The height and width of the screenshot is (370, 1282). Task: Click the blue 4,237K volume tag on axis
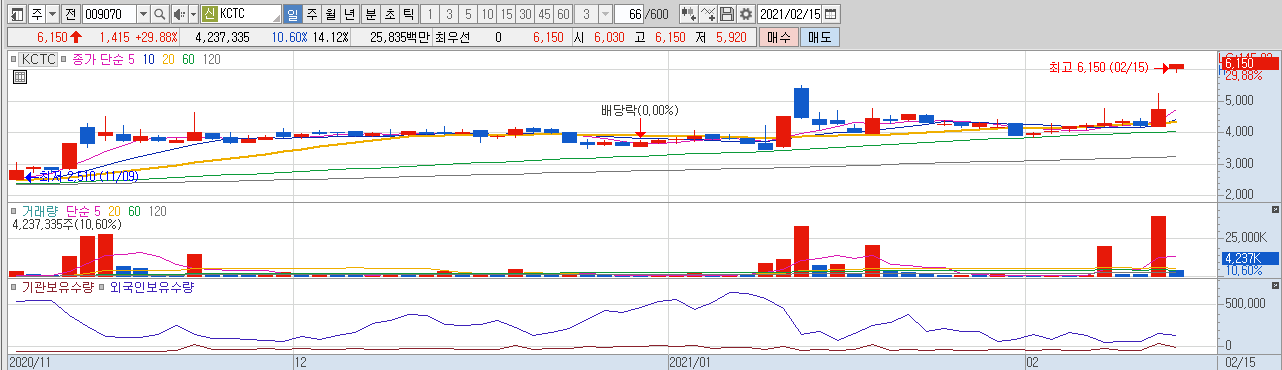click(x=1250, y=258)
